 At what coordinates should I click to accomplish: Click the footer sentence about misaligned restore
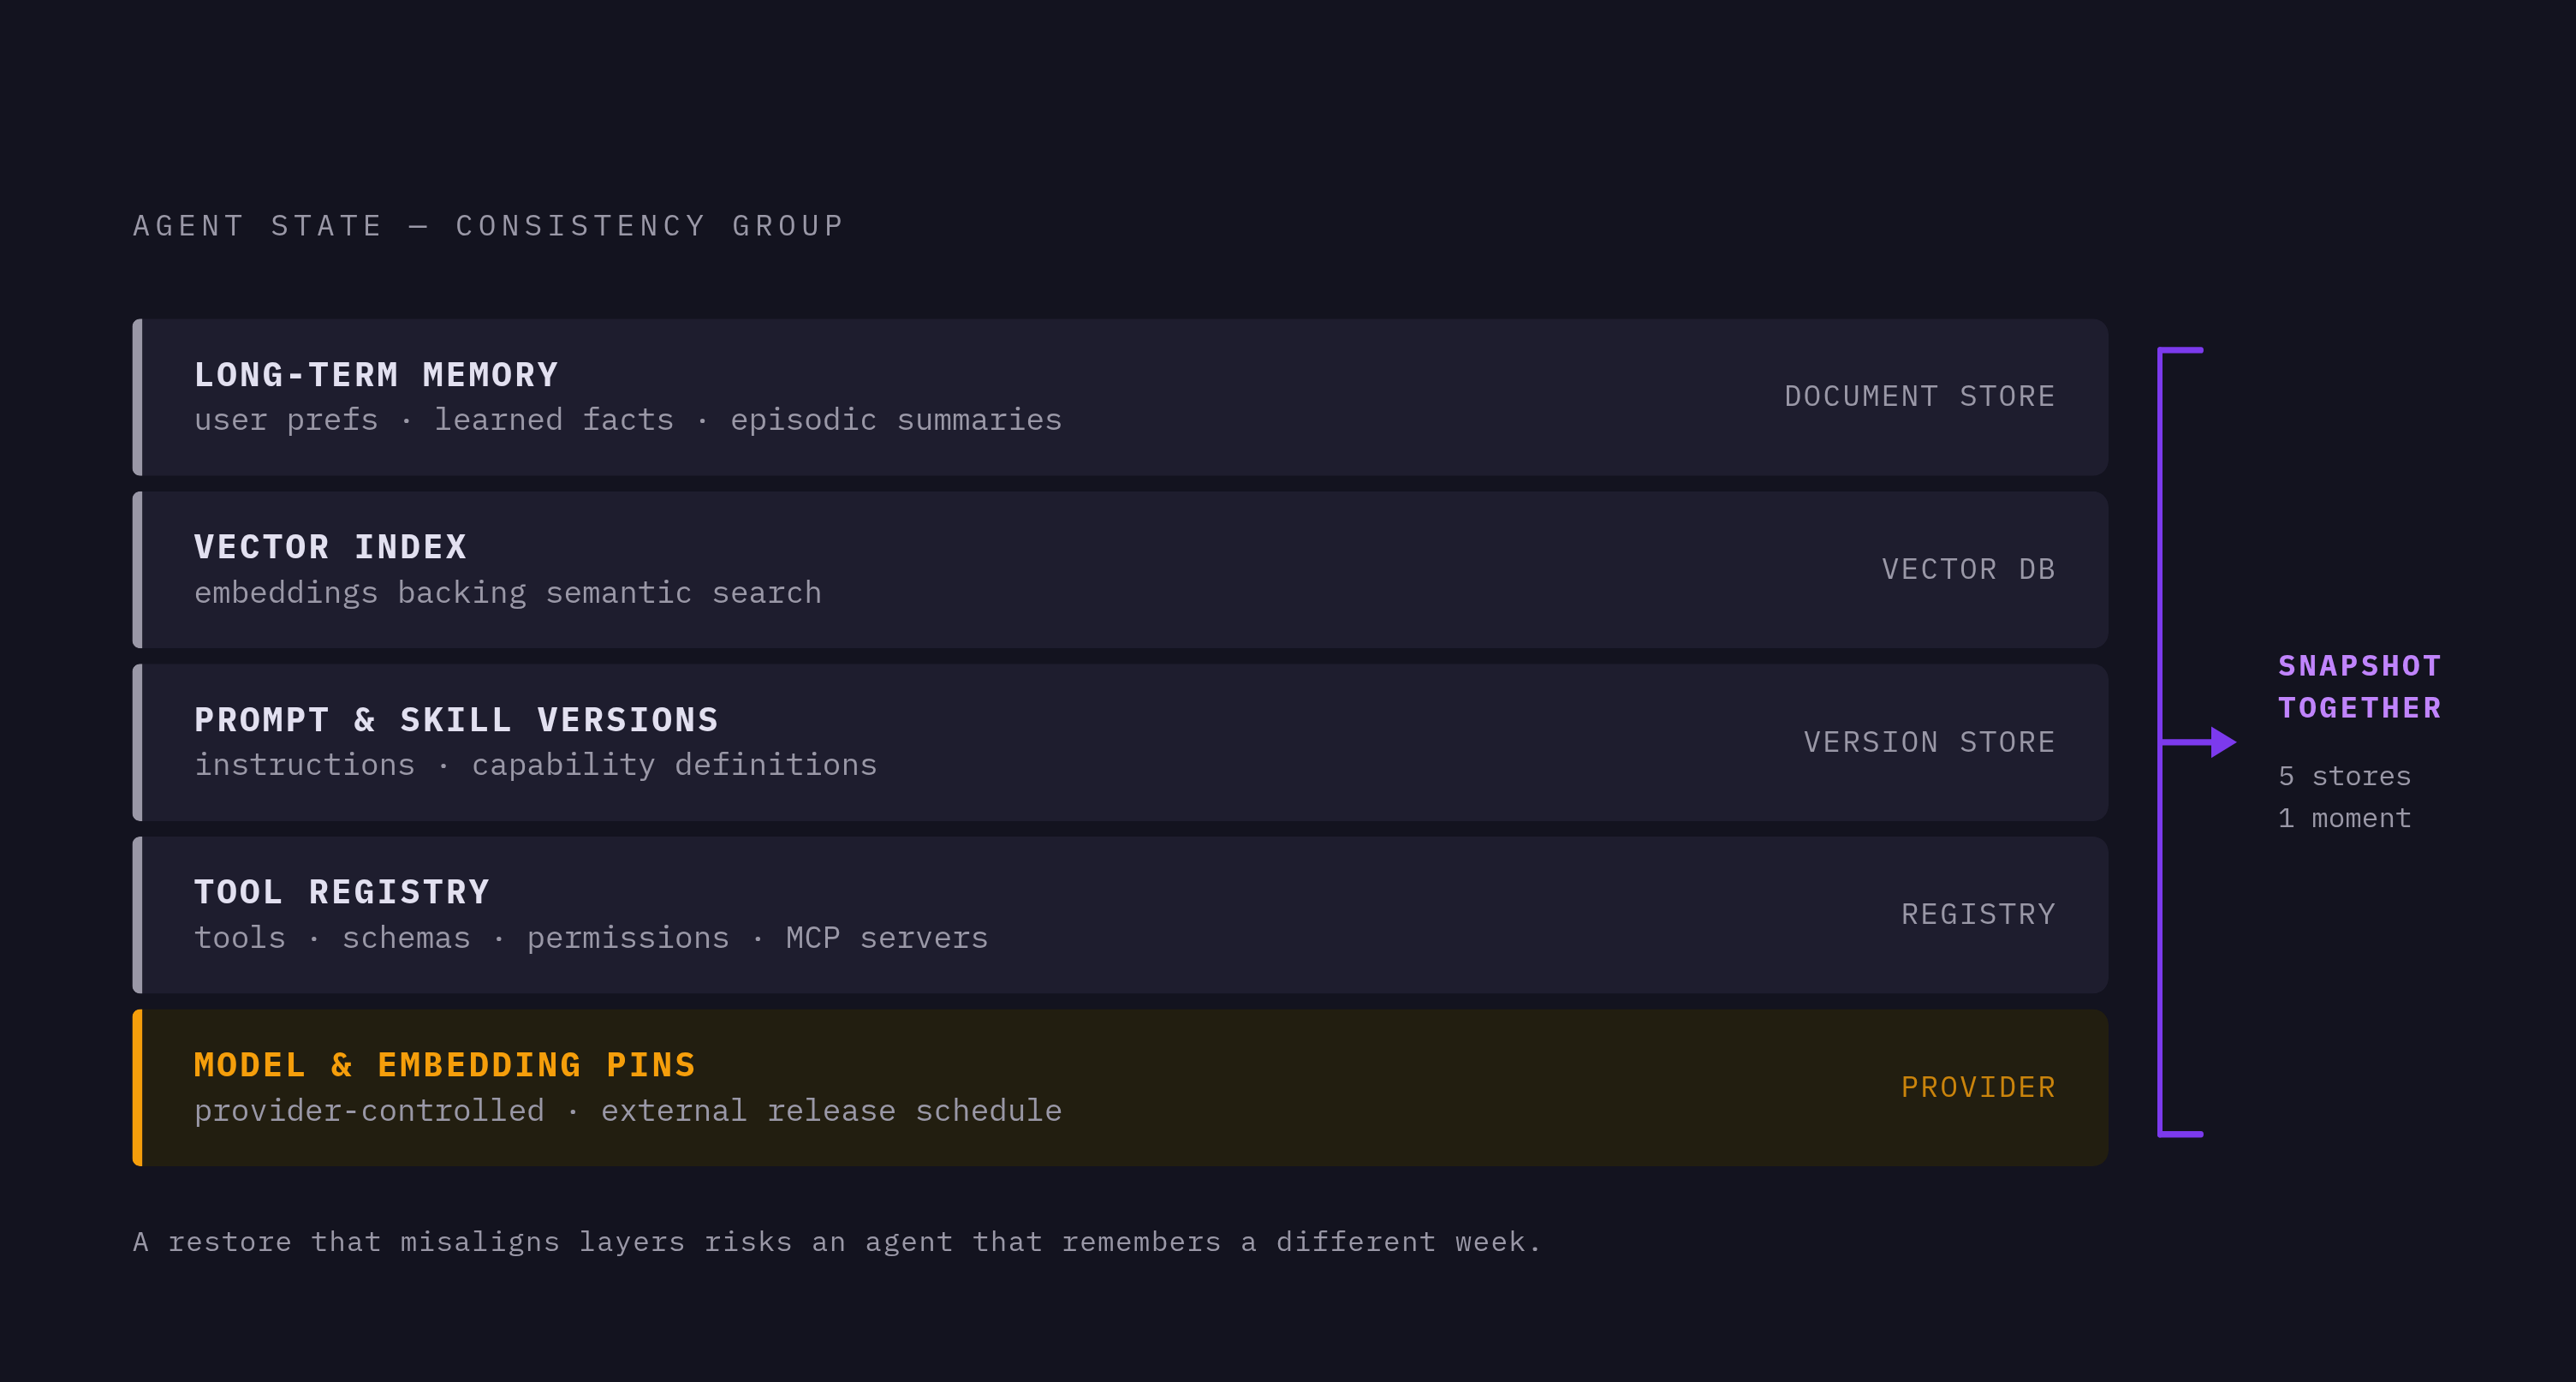837,1242
